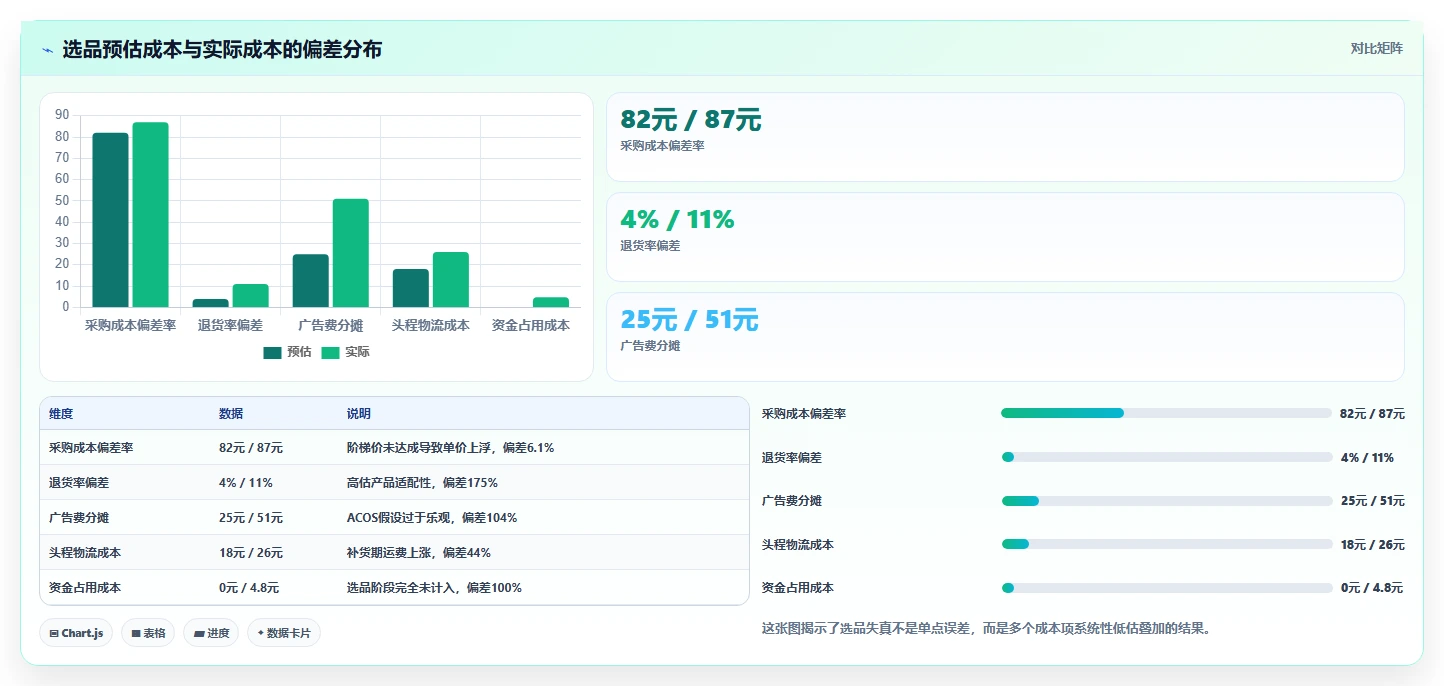
Task: Toggle the 实际 legend swatch
Action: click(331, 352)
